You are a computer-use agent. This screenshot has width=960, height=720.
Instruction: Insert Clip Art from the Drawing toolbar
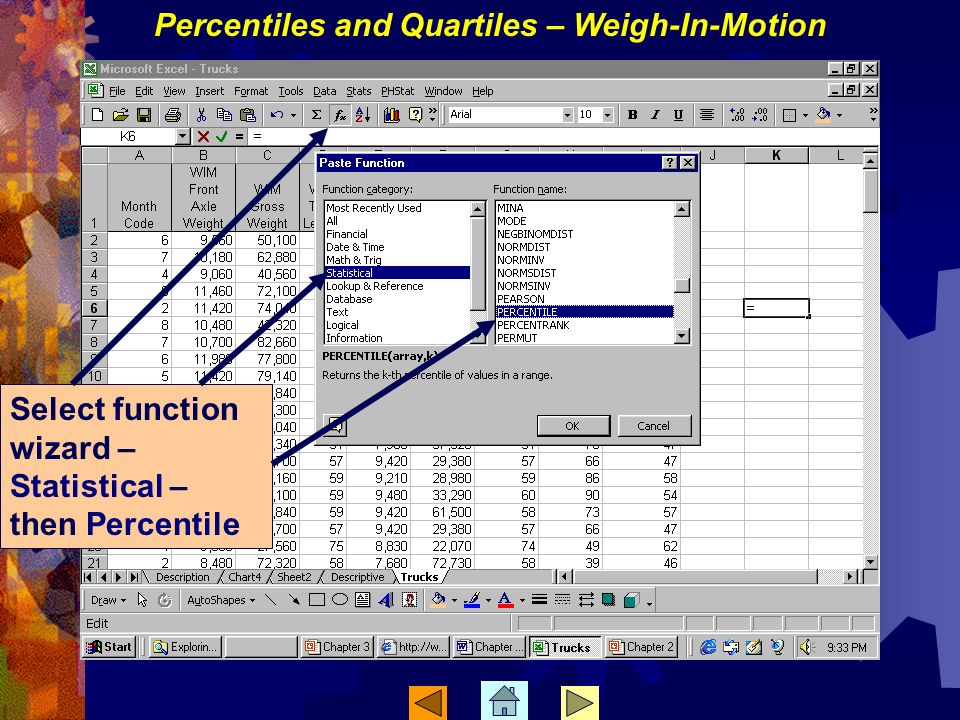tap(409, 600)
